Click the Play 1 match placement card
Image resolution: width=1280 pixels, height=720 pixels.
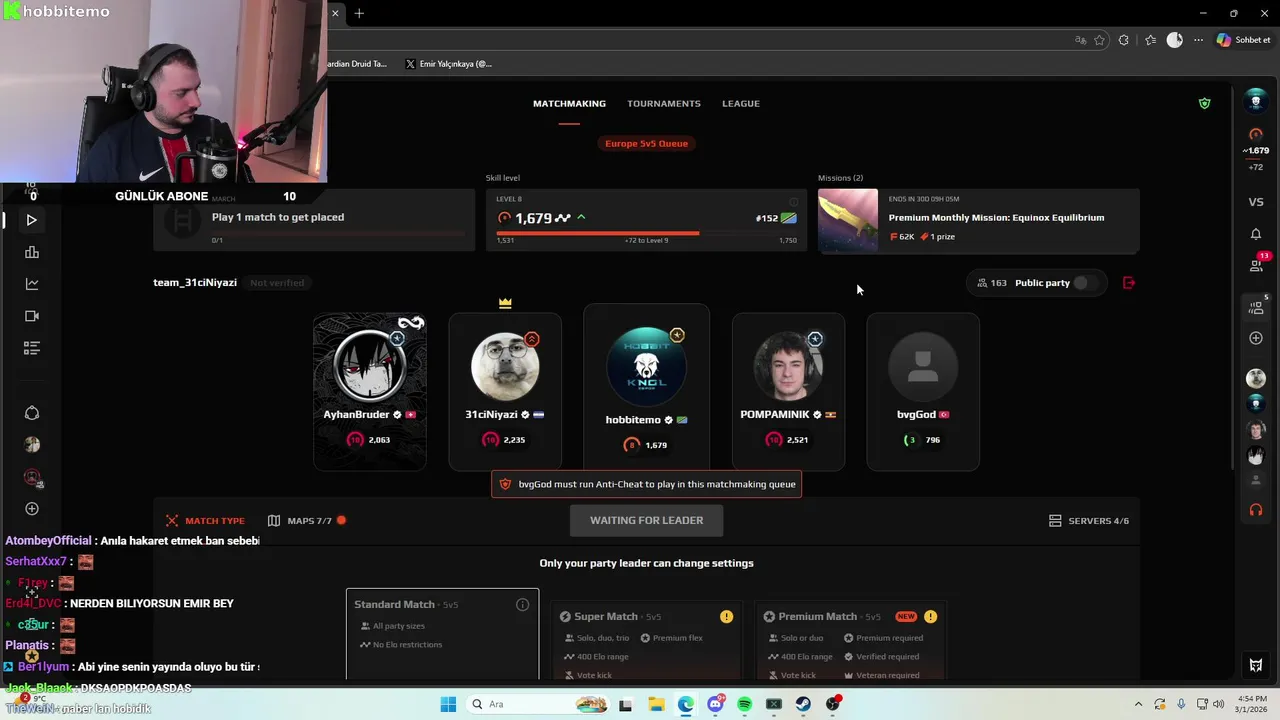(x=314, y=221)
